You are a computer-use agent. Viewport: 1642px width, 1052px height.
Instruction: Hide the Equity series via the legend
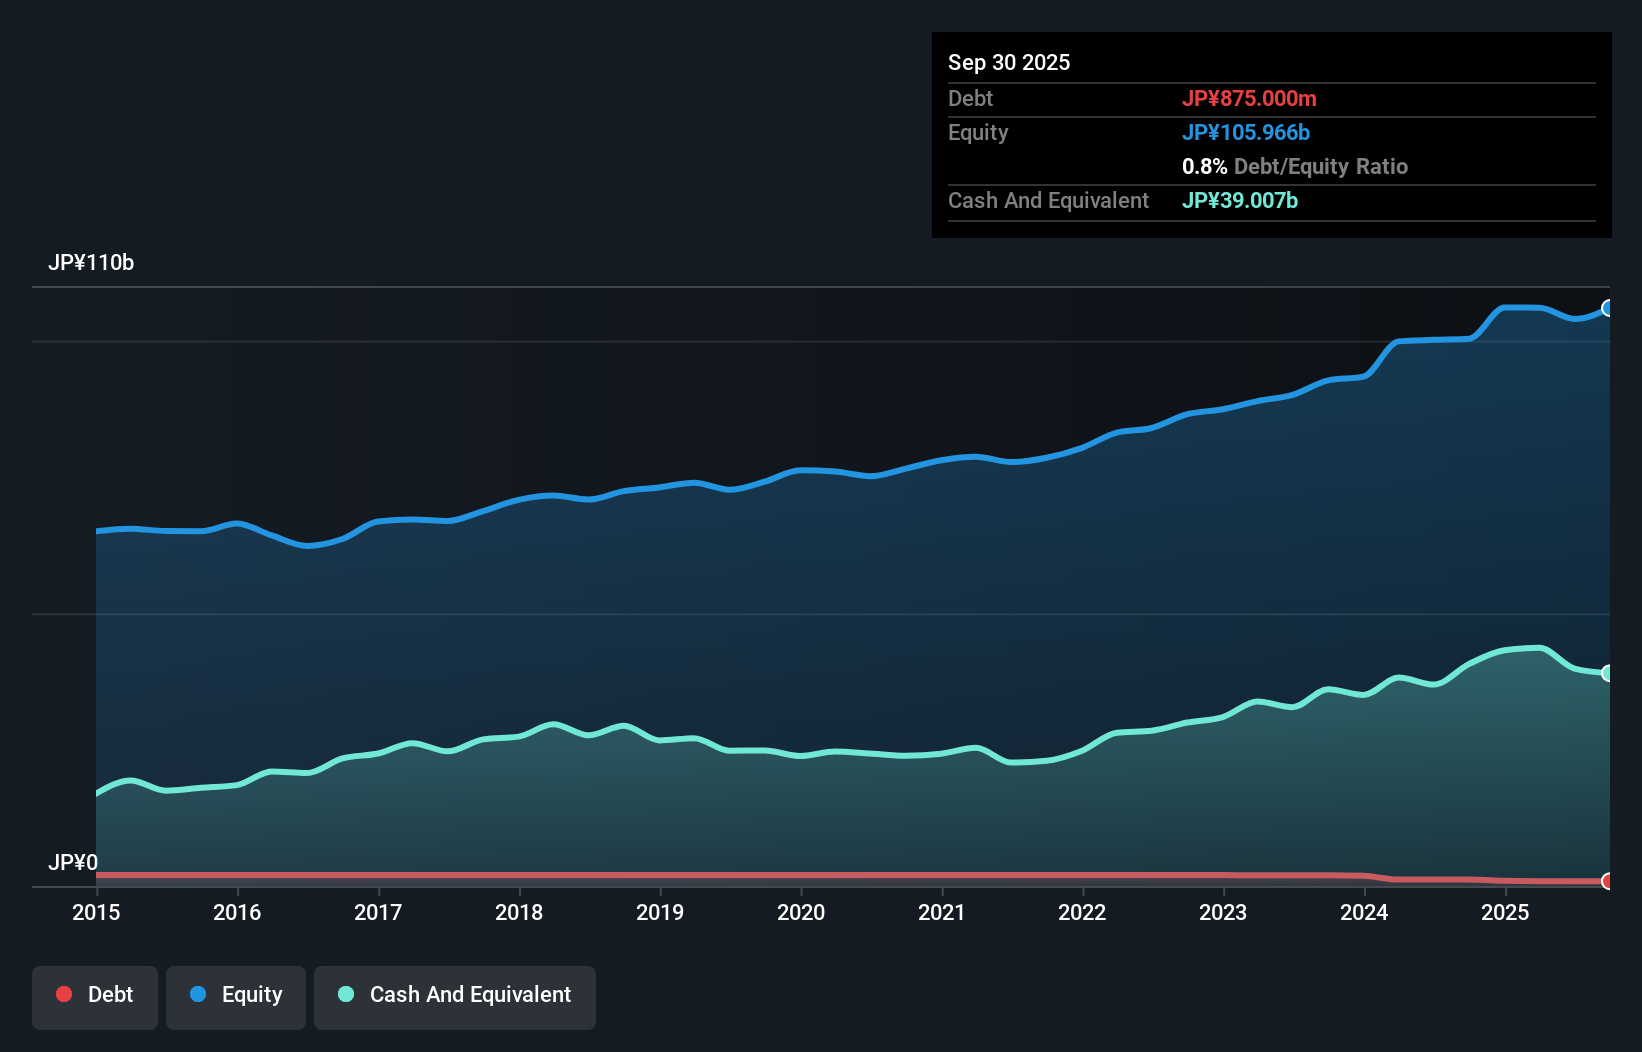[235, 997]
